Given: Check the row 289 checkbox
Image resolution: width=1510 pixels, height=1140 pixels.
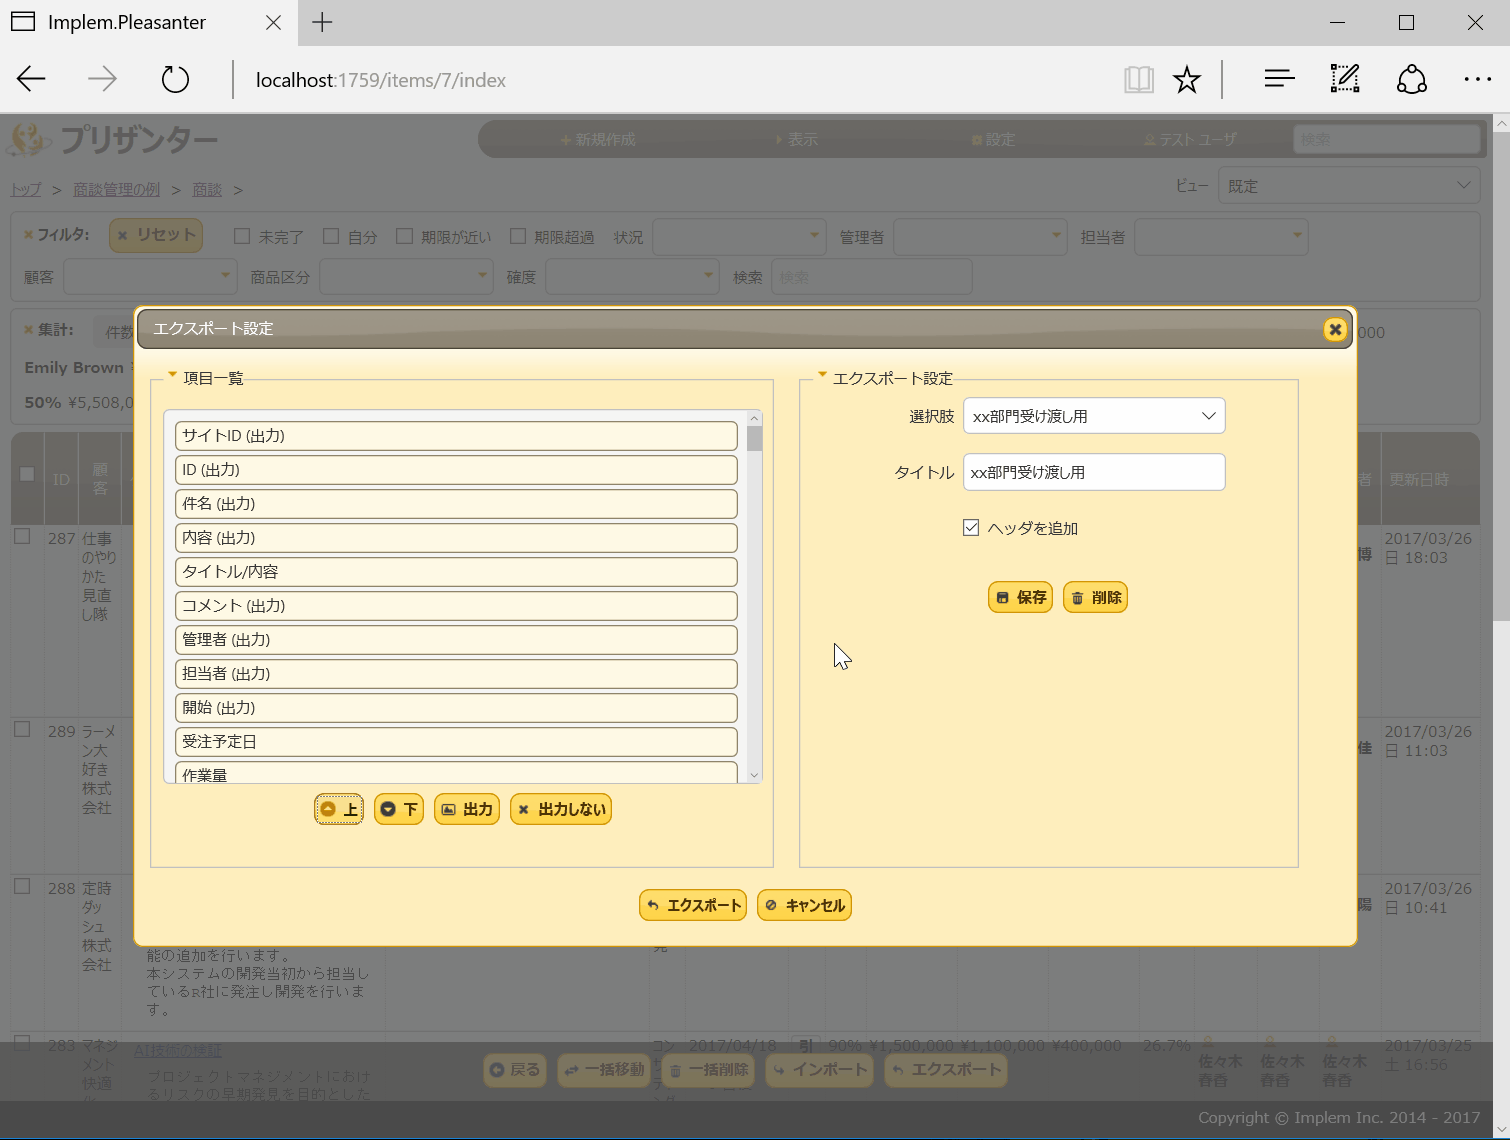Looking at the screenshot, I should pyautogui.click(x=22, y=729).
